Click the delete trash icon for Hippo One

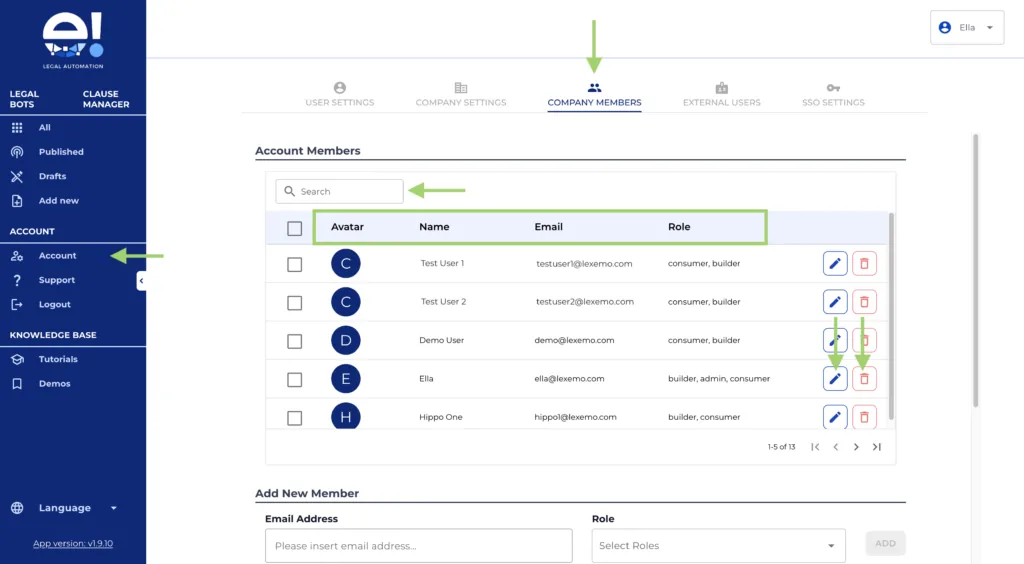[x=864, y=416]
